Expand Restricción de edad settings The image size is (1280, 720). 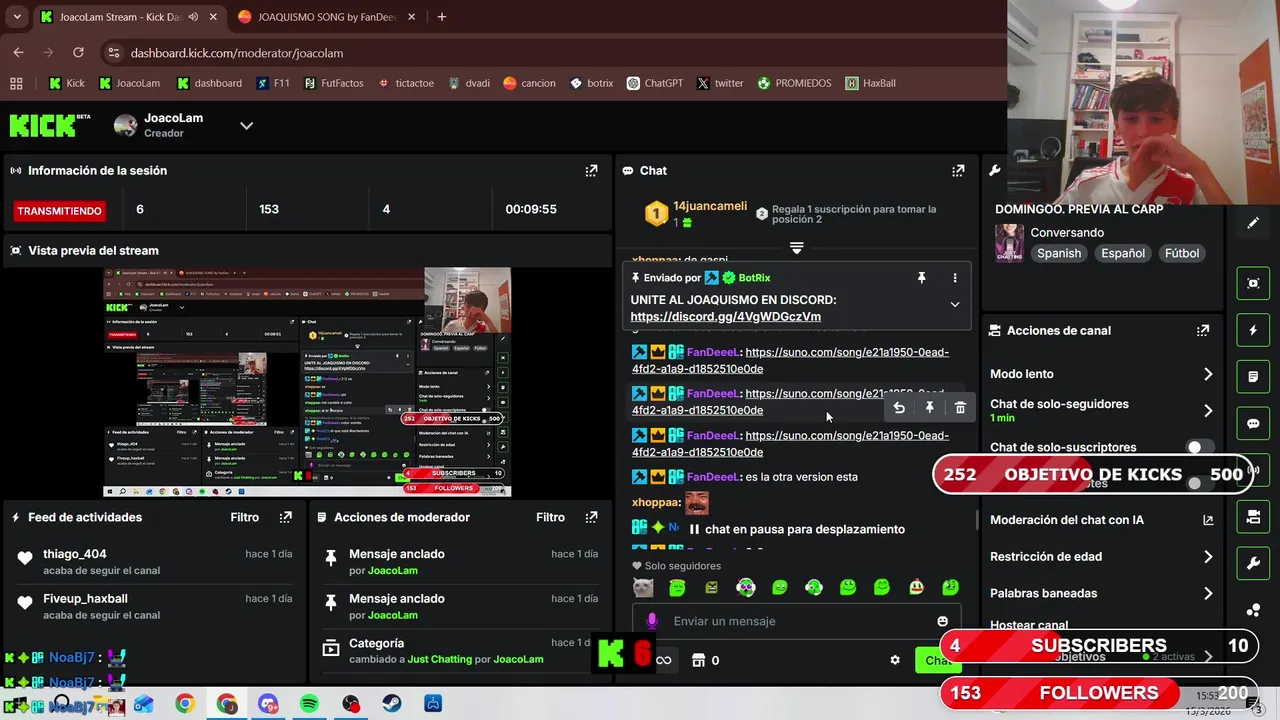1208,557
